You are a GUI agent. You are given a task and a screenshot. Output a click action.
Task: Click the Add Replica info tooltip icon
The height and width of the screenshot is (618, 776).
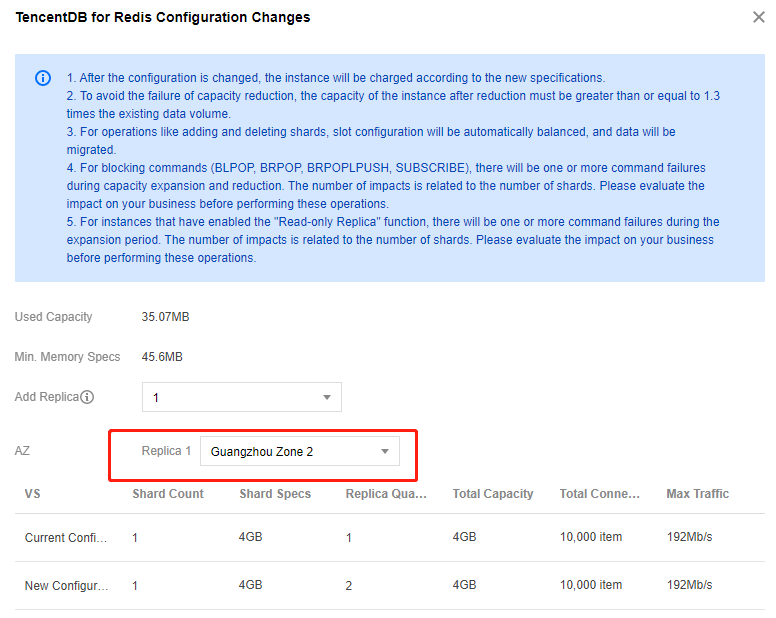coord(87,397)
